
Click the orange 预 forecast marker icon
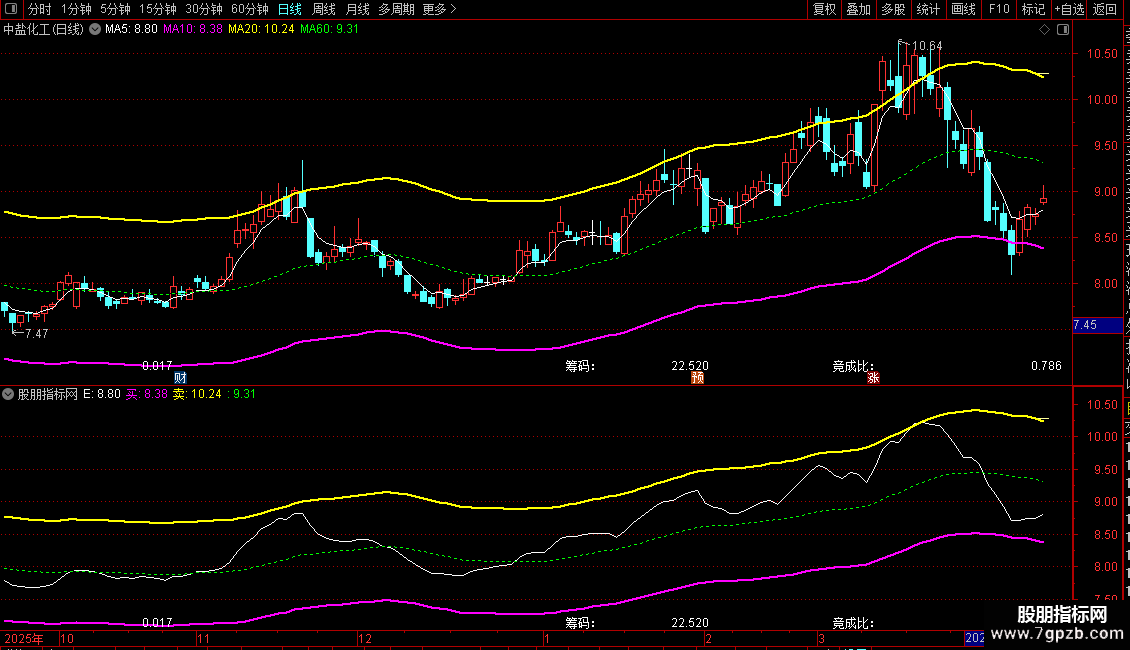pos(698,378)
